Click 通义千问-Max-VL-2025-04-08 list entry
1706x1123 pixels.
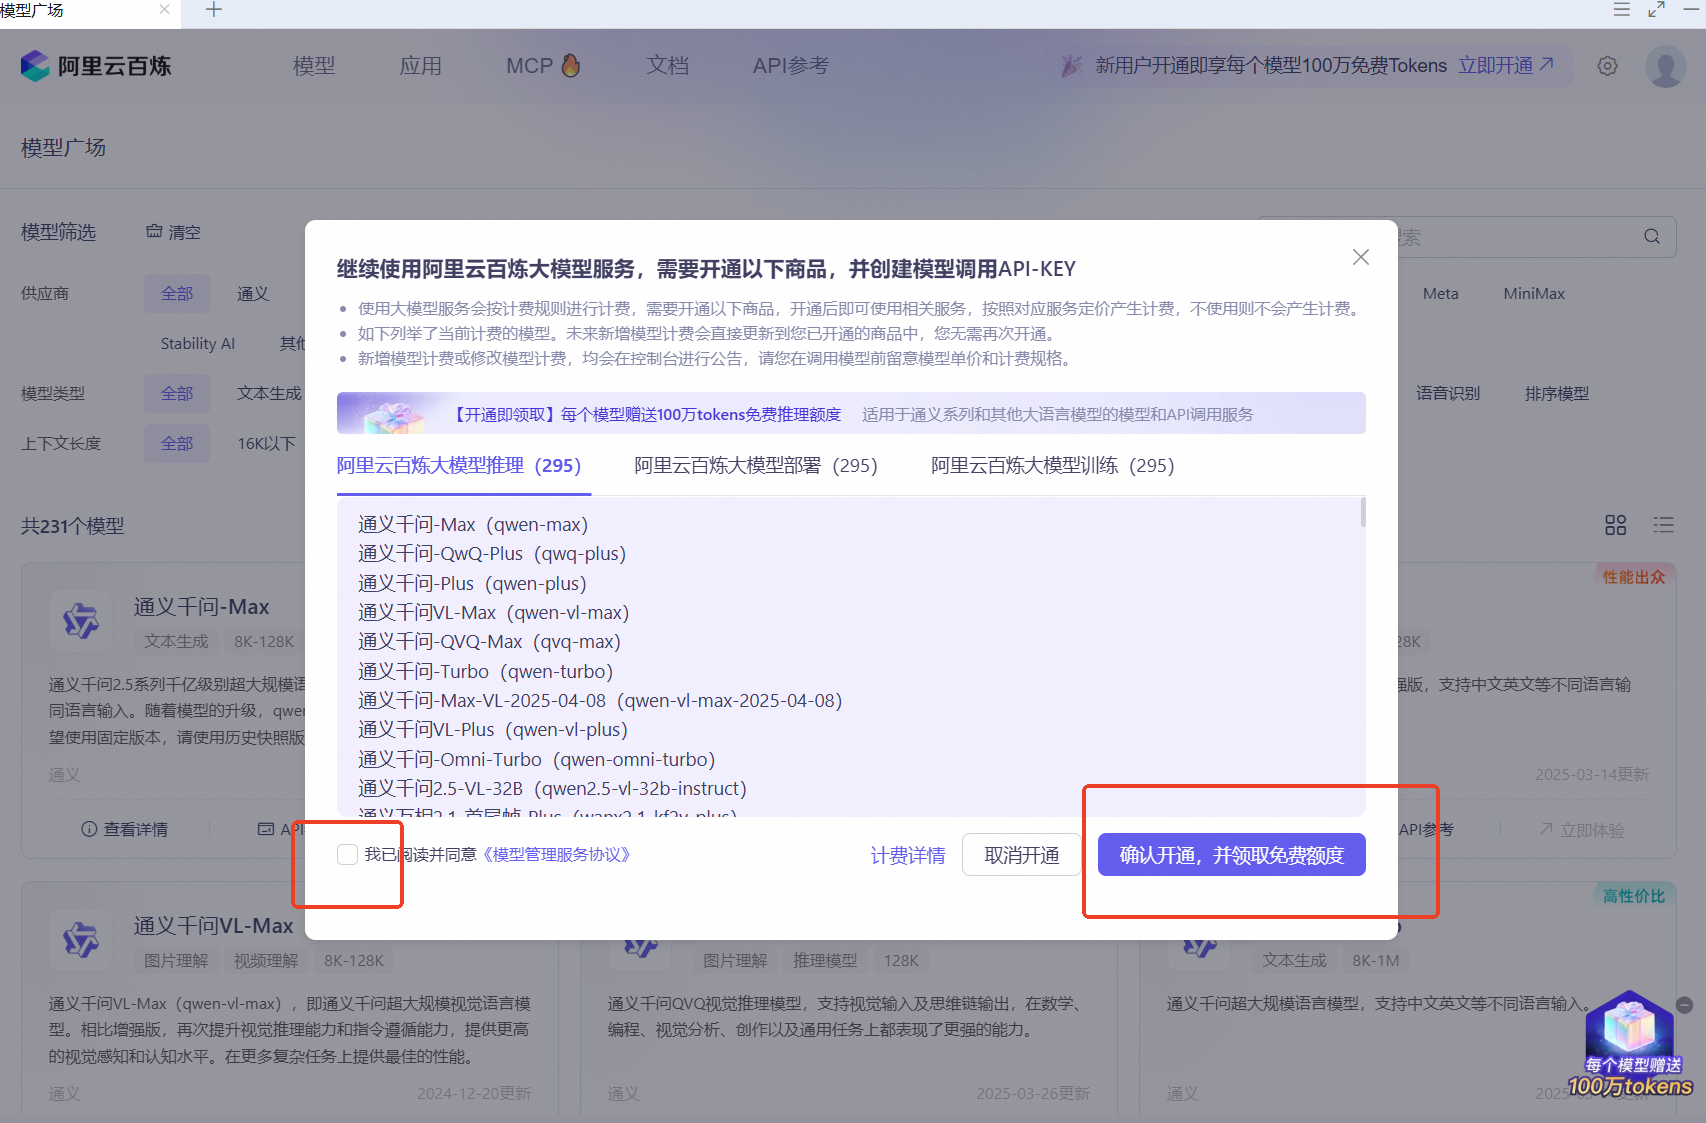tap(600, 701)
